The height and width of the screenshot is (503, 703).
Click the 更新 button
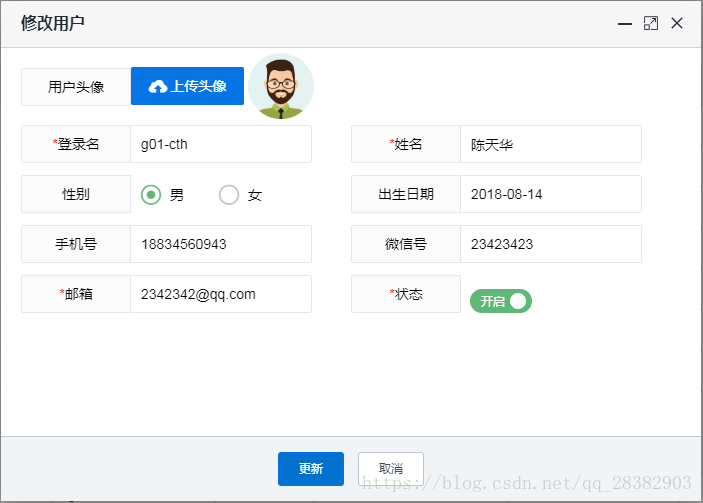tap(311, 468)
